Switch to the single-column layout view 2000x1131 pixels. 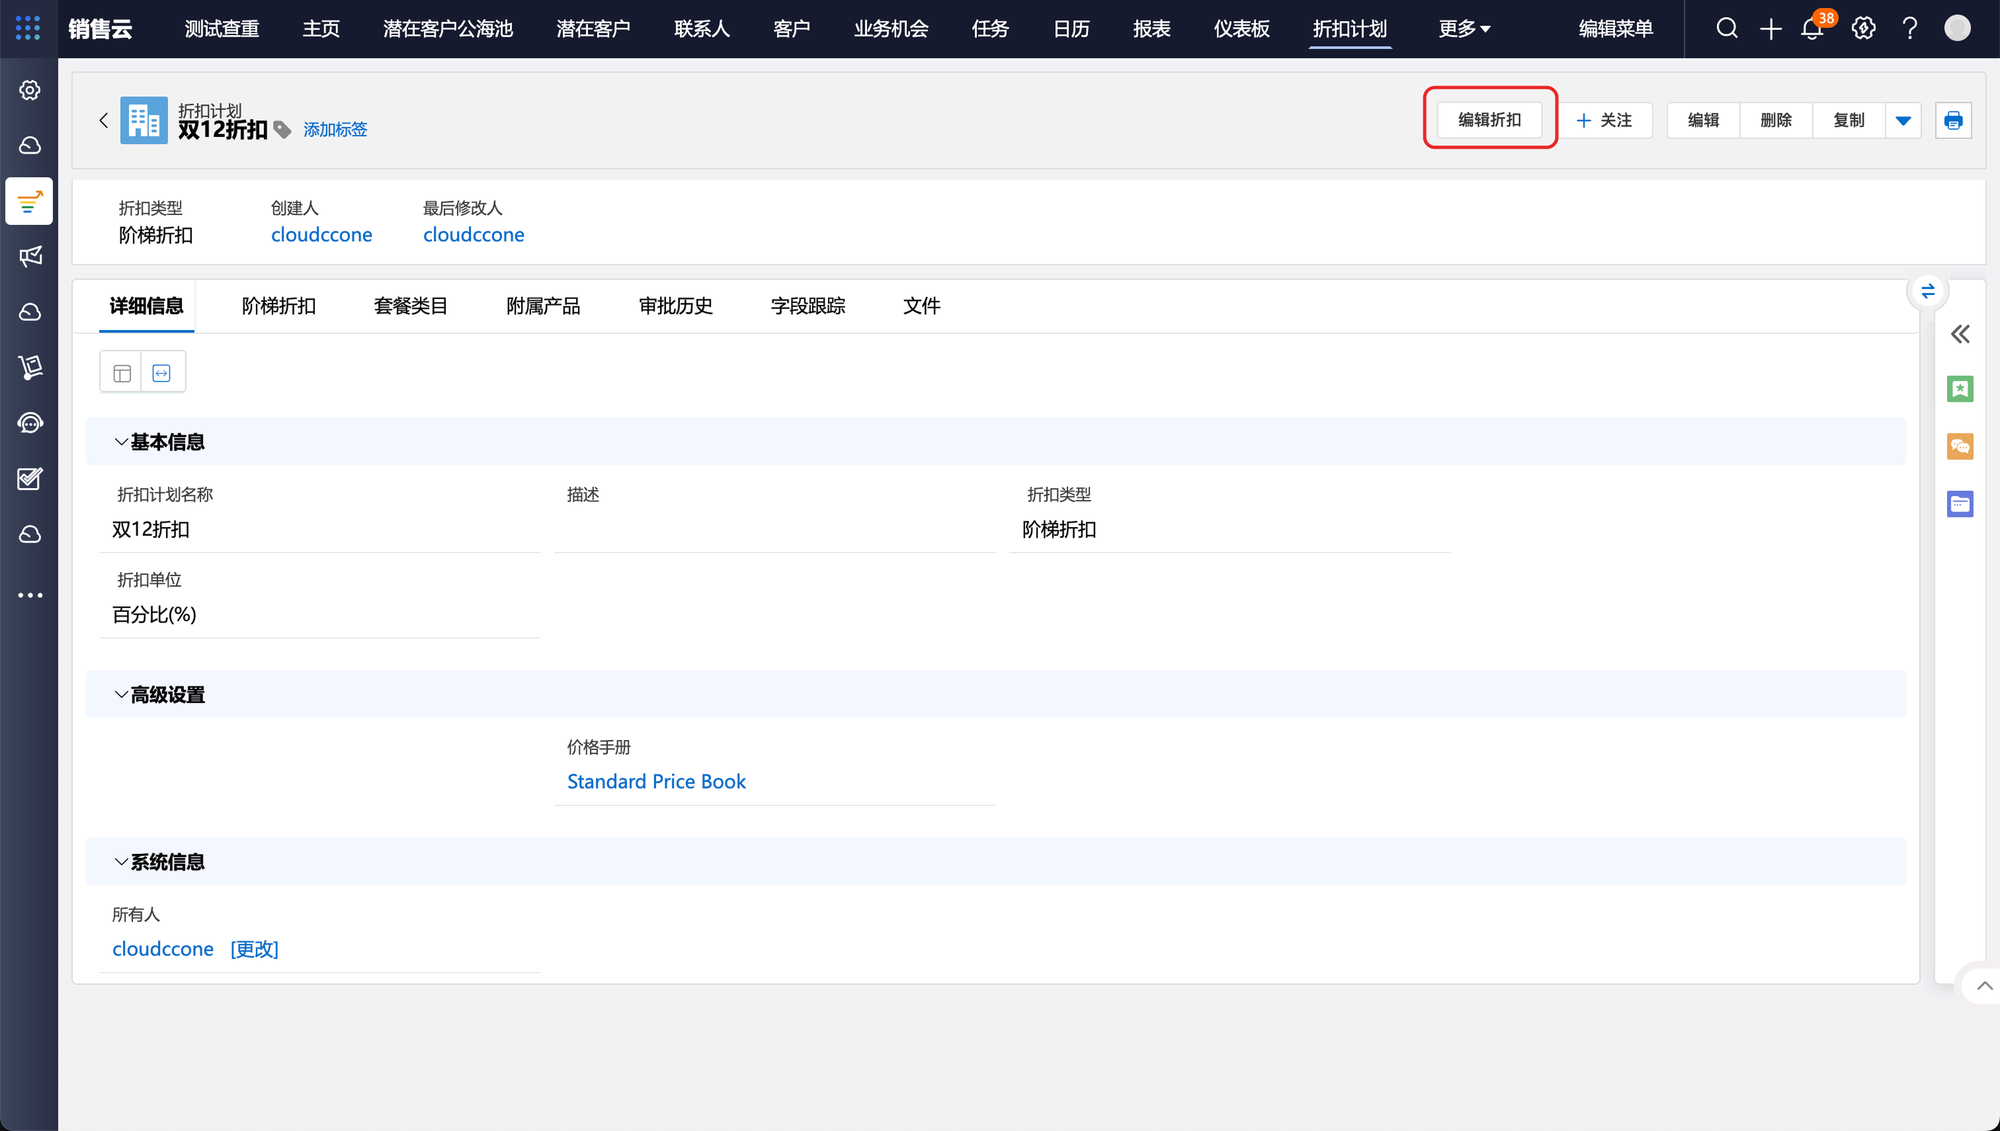tap(122, 373)
